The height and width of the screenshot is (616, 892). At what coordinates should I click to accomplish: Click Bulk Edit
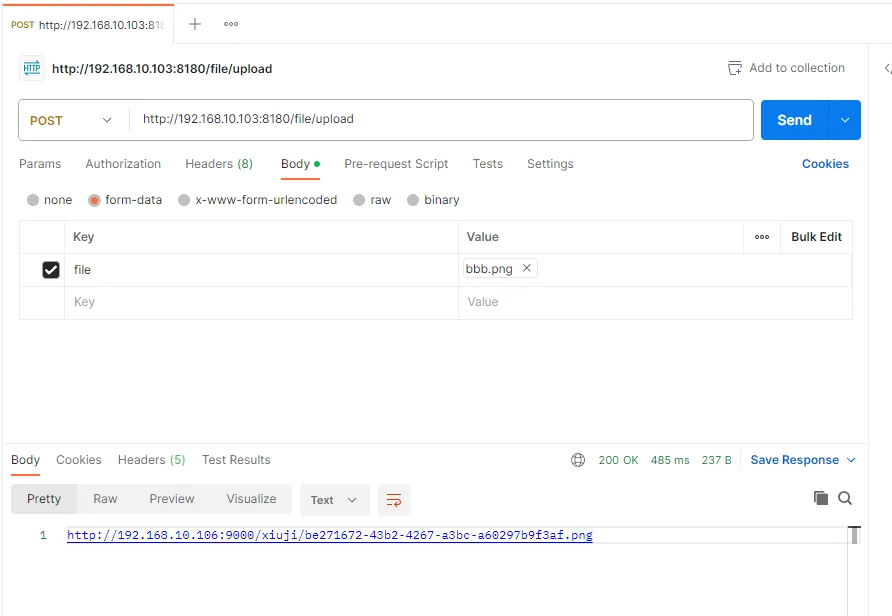[816, 237]
